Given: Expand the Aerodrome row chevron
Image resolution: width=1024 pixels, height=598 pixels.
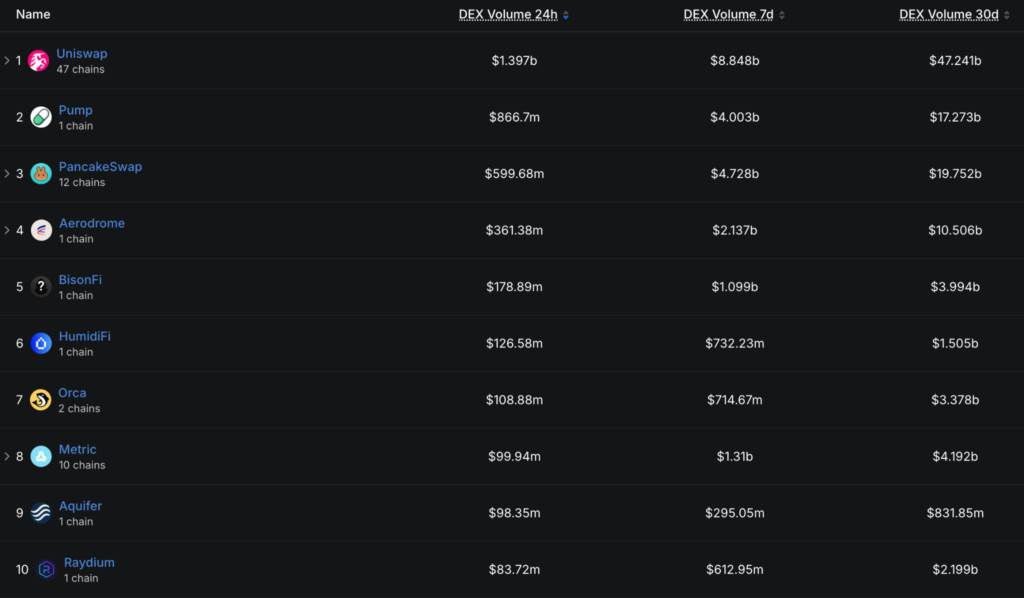Looking at the screenshot, I should point(7,230).
